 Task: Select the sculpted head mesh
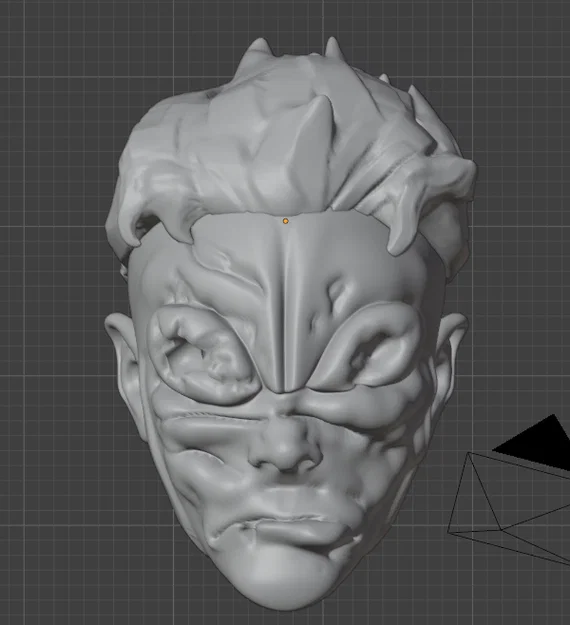pos(287,323)
